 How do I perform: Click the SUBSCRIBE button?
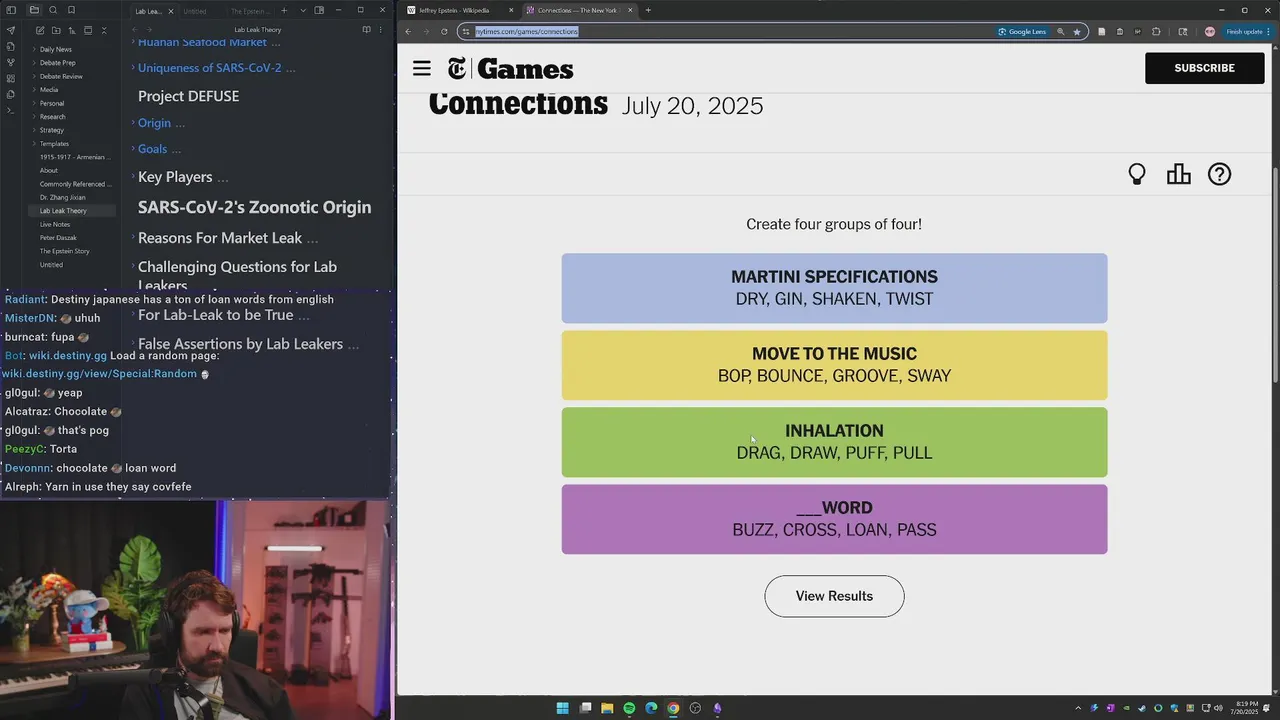pyautogui.click(x=1204, y=68)
